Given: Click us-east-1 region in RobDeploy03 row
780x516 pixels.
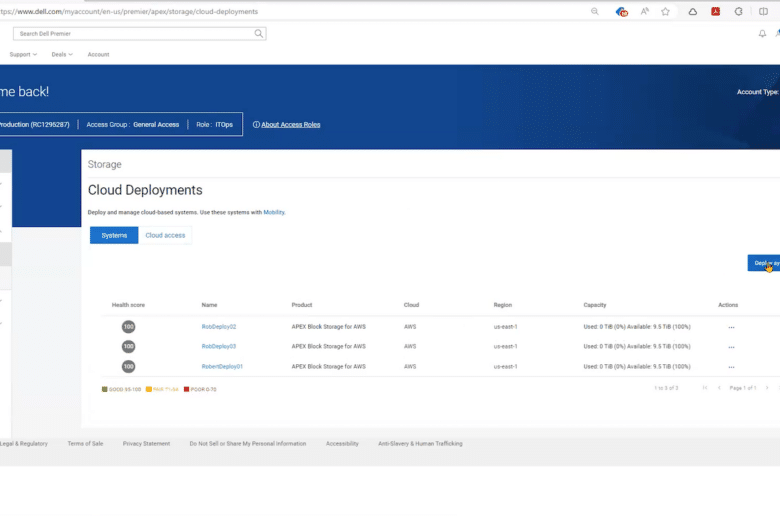Looking at the screenshot, I should [505, 346].
